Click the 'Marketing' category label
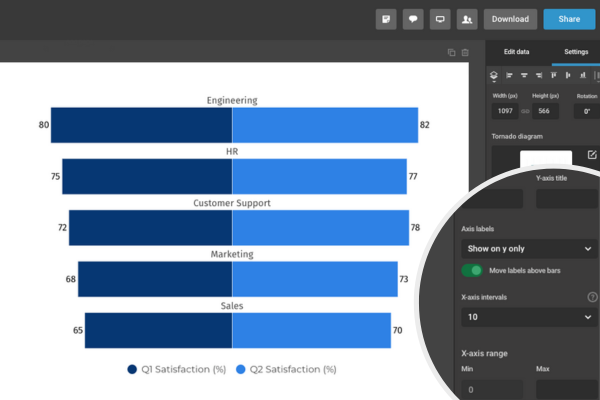 [232, 254]
